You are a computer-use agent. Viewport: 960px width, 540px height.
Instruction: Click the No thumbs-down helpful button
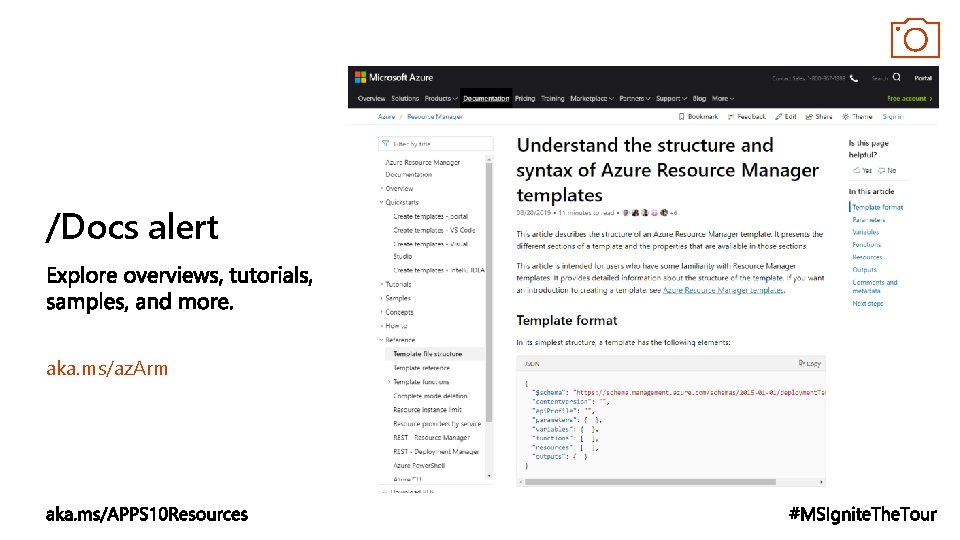(887, 170)
